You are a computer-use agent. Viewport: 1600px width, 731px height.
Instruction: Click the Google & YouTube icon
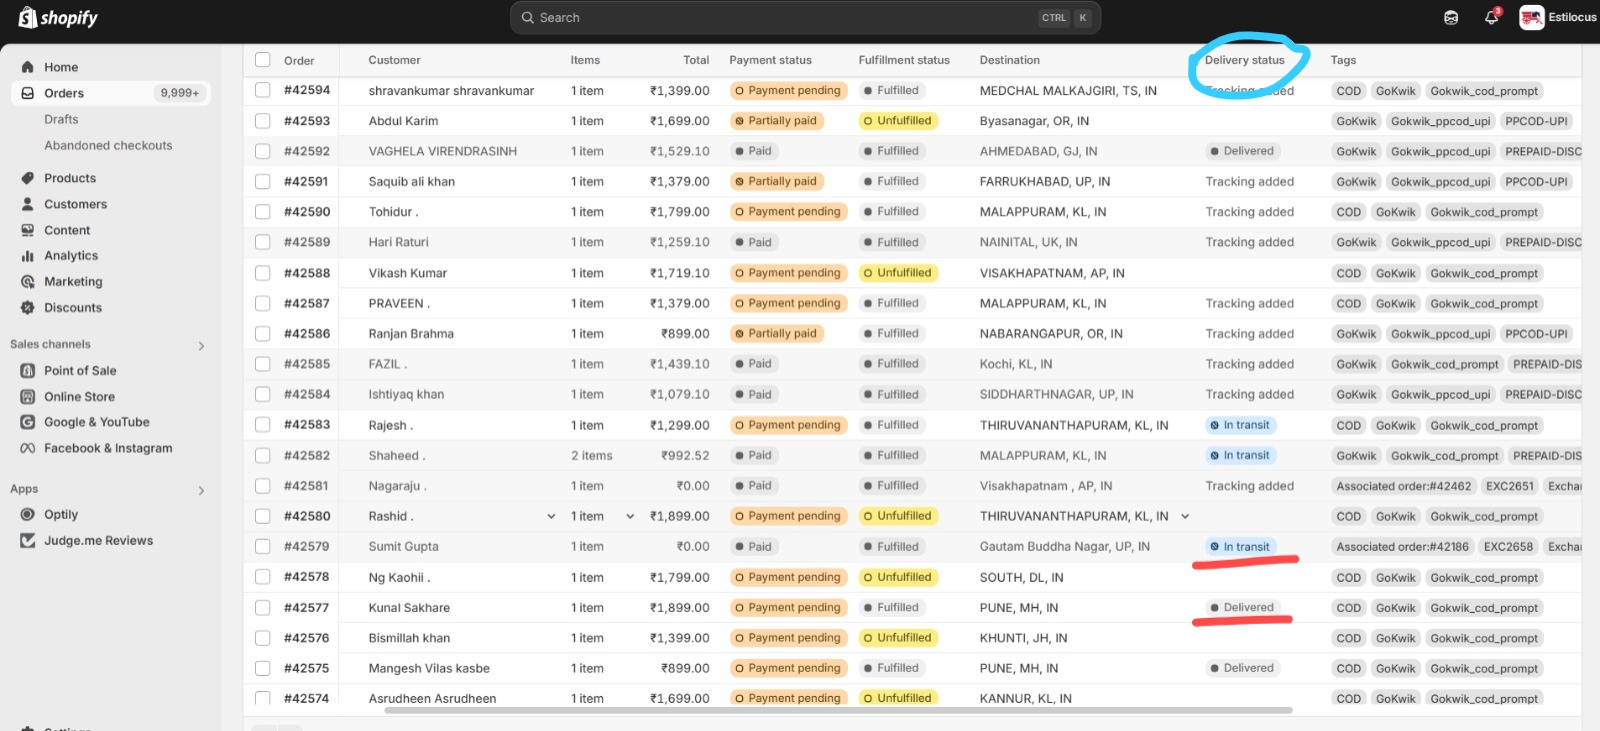[28, 422]
